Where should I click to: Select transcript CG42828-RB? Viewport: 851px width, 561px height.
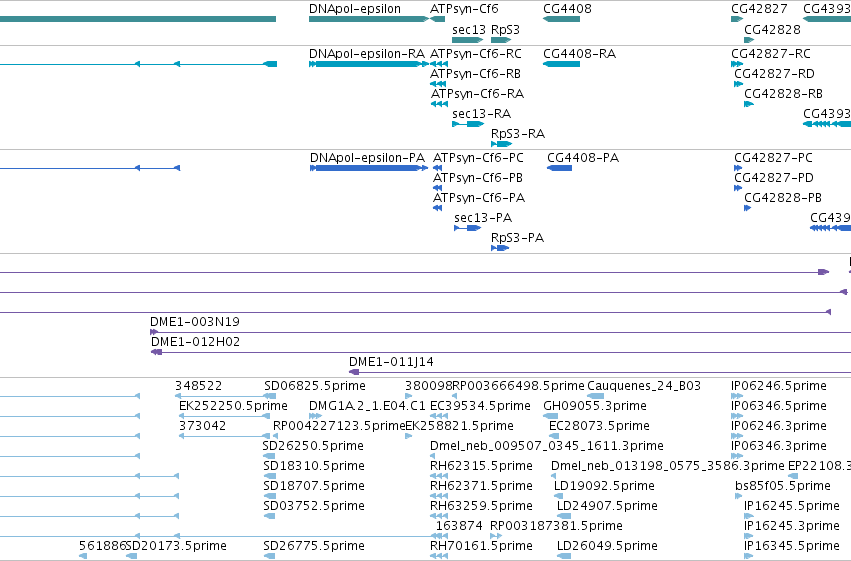[x=749, y=104]
